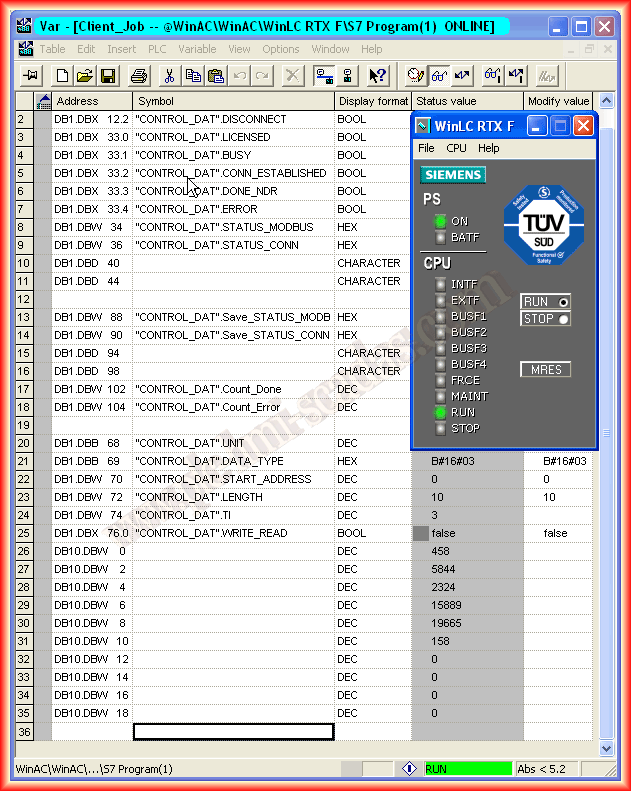Click the context Help arrow icon
631x791 pixels.
(x=377, y=75)
